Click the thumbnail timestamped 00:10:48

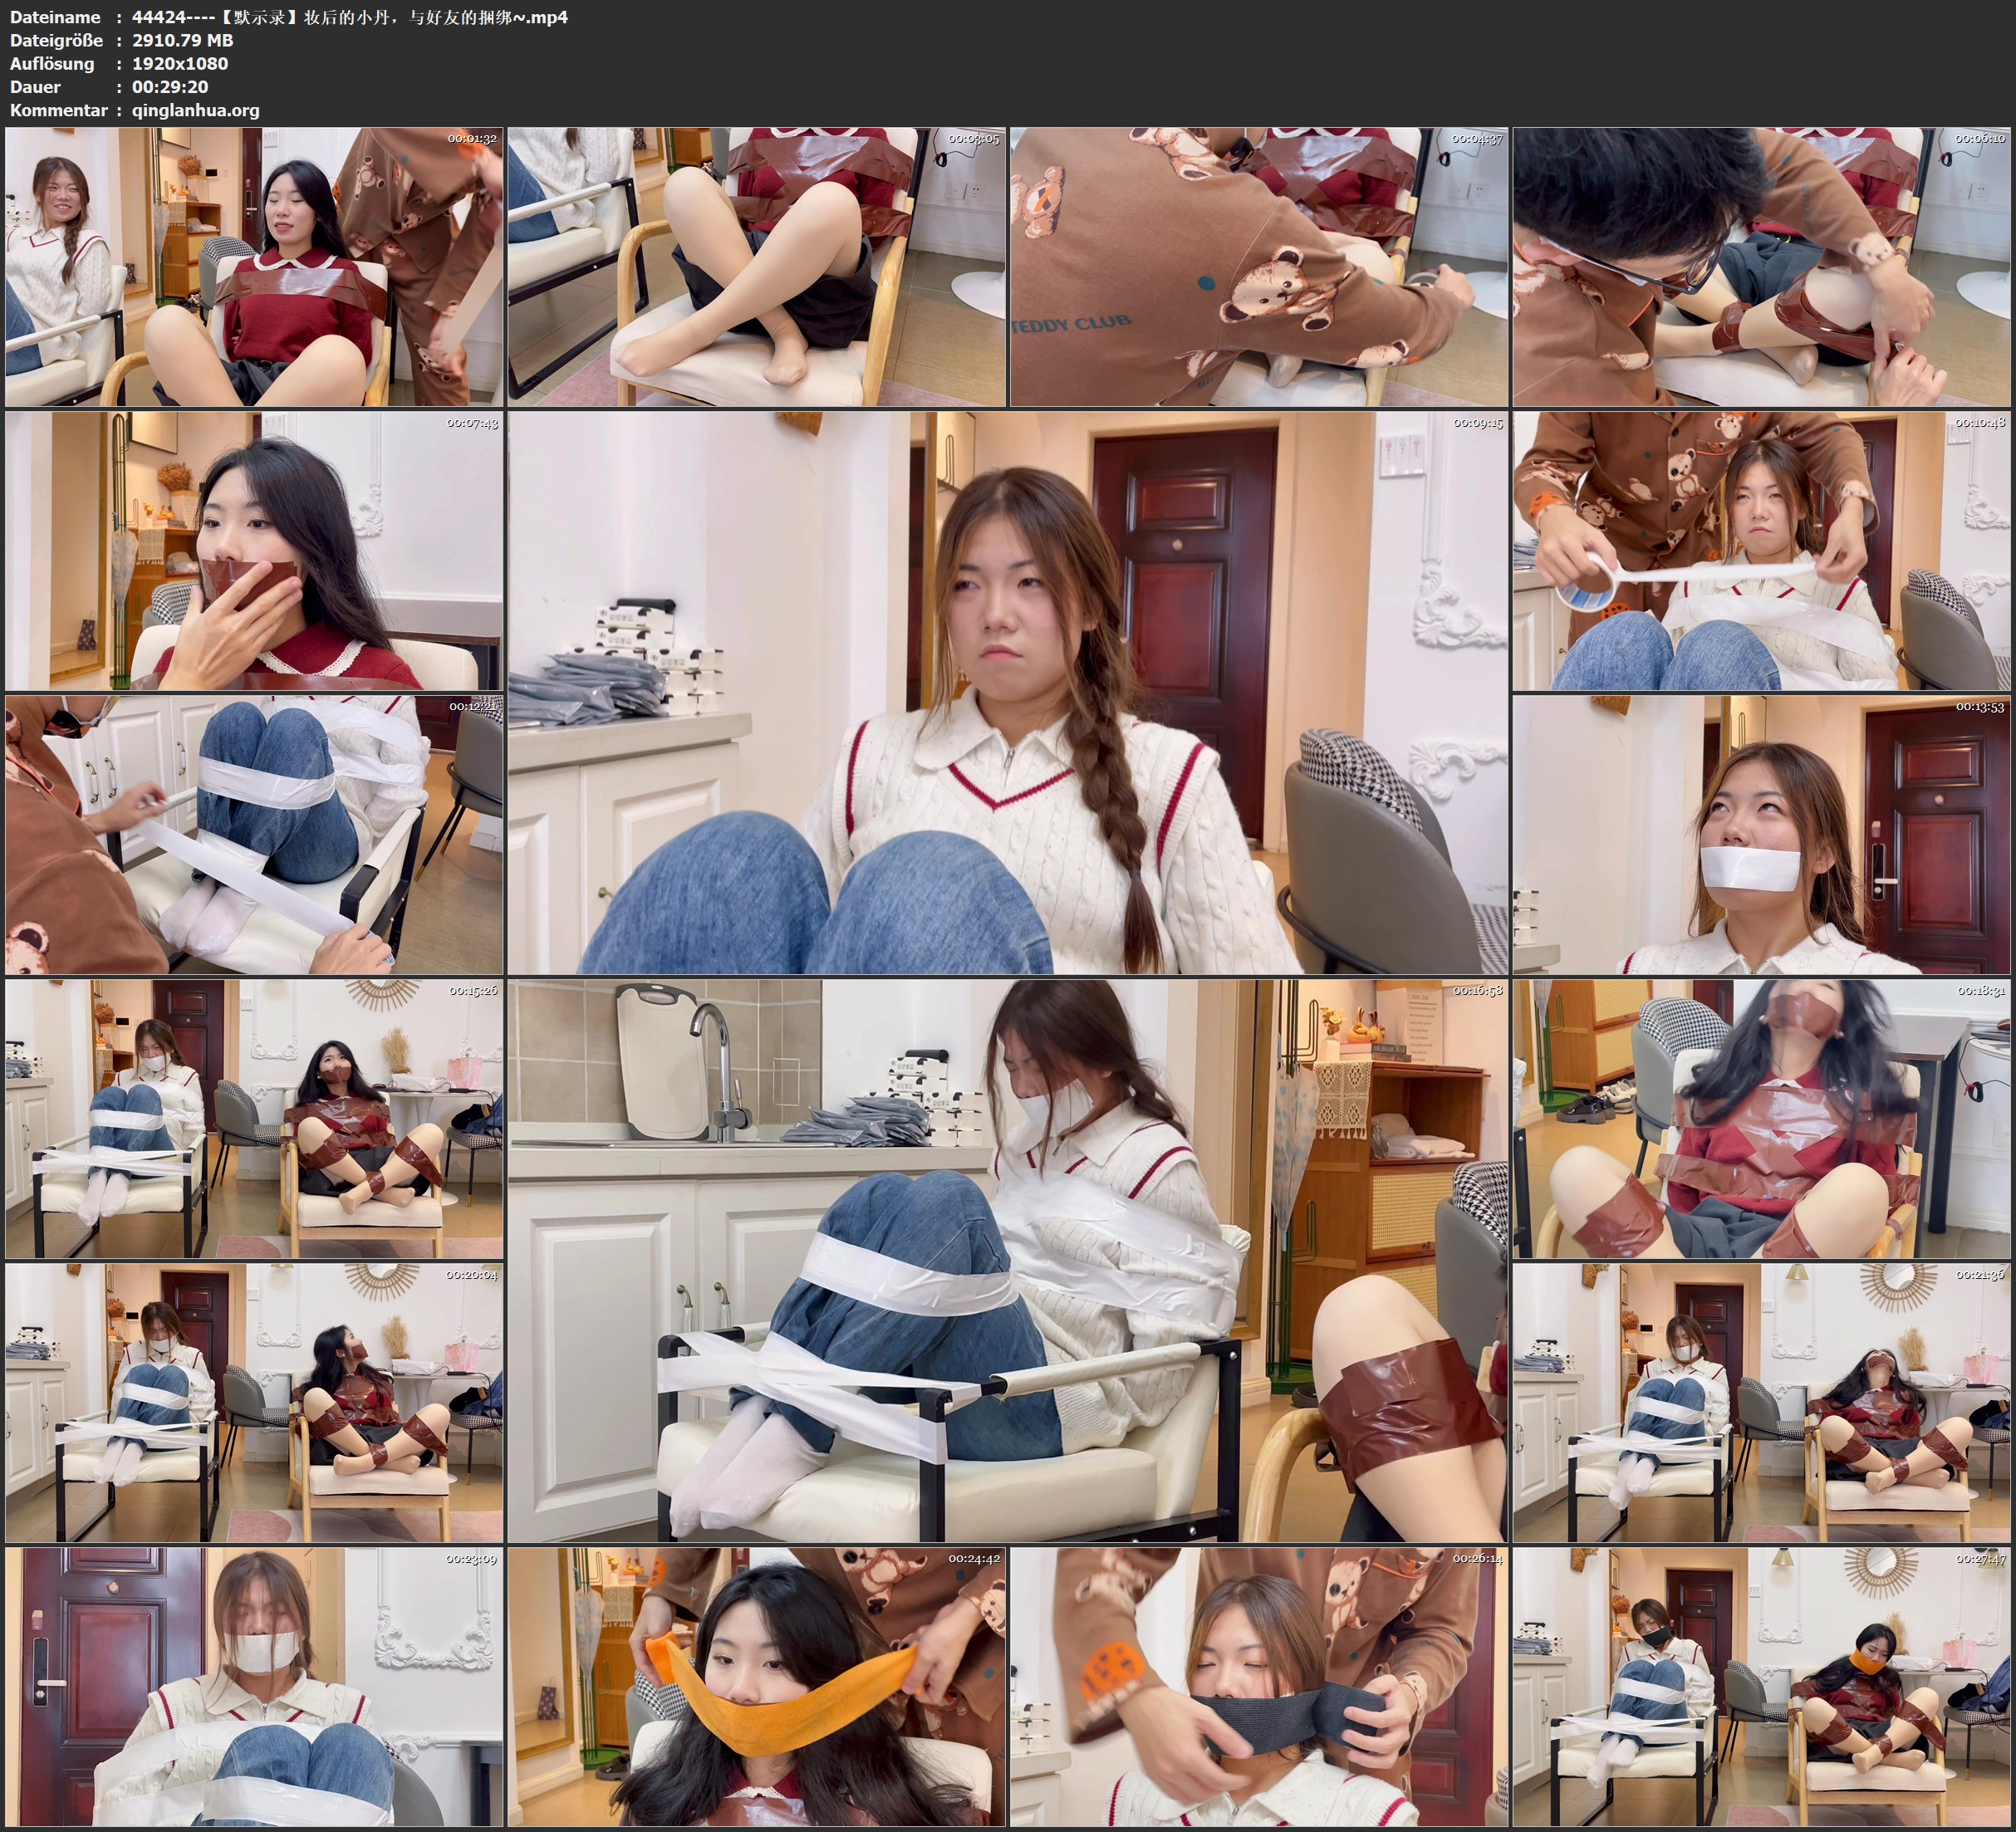point(1761,551)
